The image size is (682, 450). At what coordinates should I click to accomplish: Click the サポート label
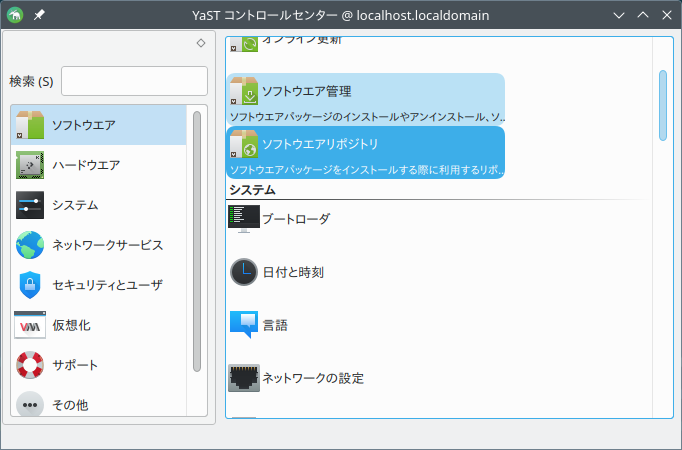[x=75, y=365]
